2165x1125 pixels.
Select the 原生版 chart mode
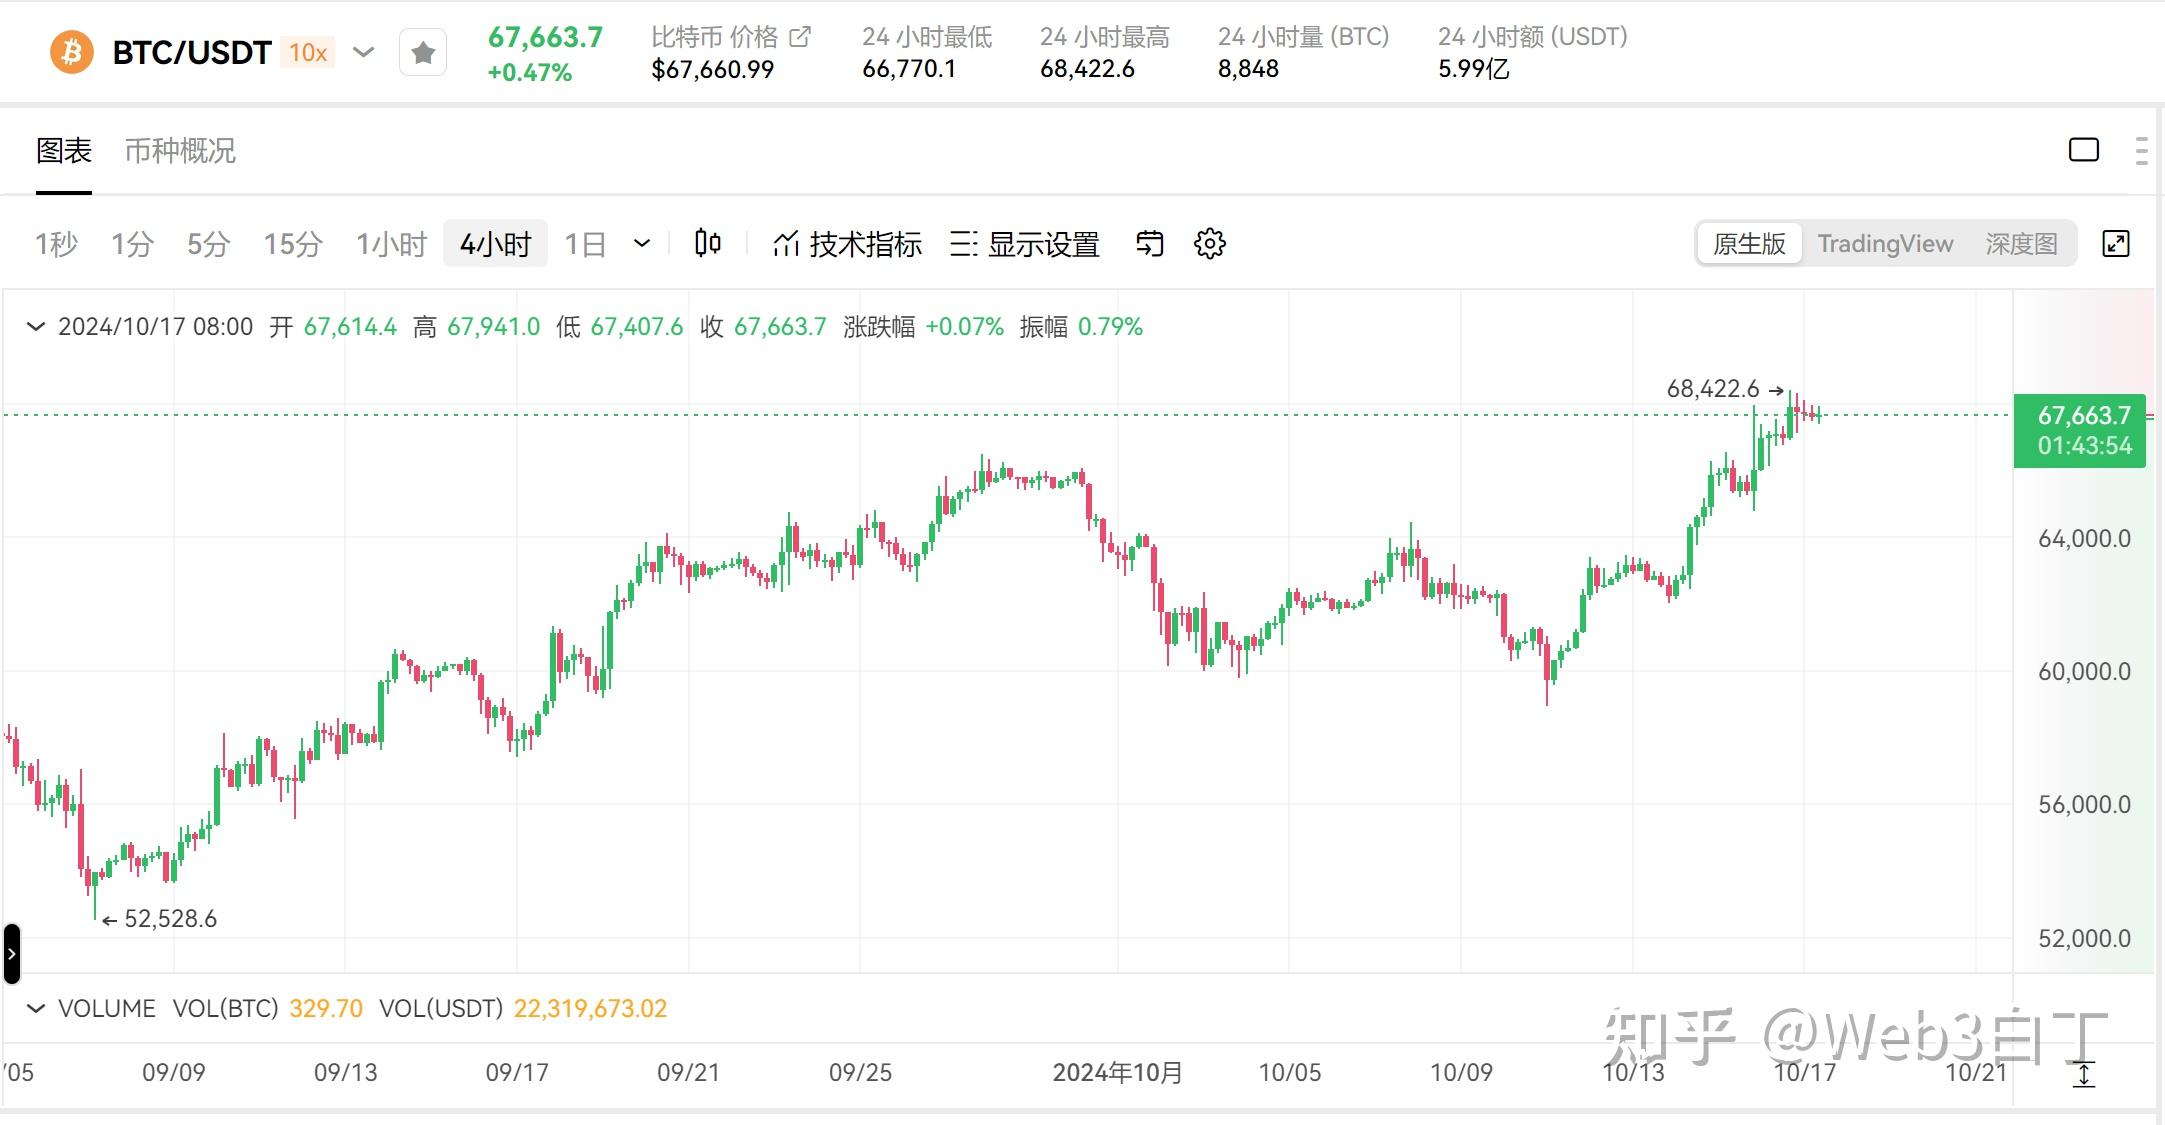(x=1749, y=244)
